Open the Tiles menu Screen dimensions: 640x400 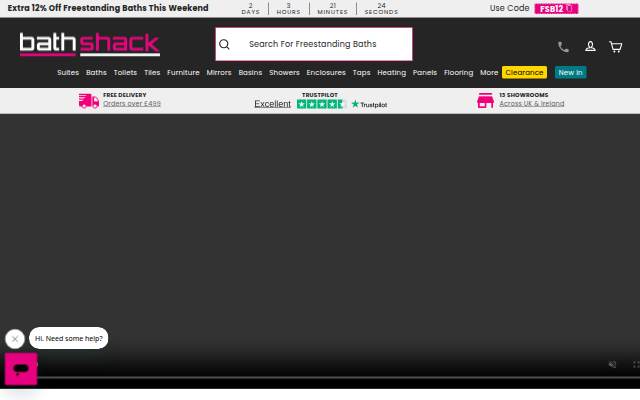click(152, 73)
